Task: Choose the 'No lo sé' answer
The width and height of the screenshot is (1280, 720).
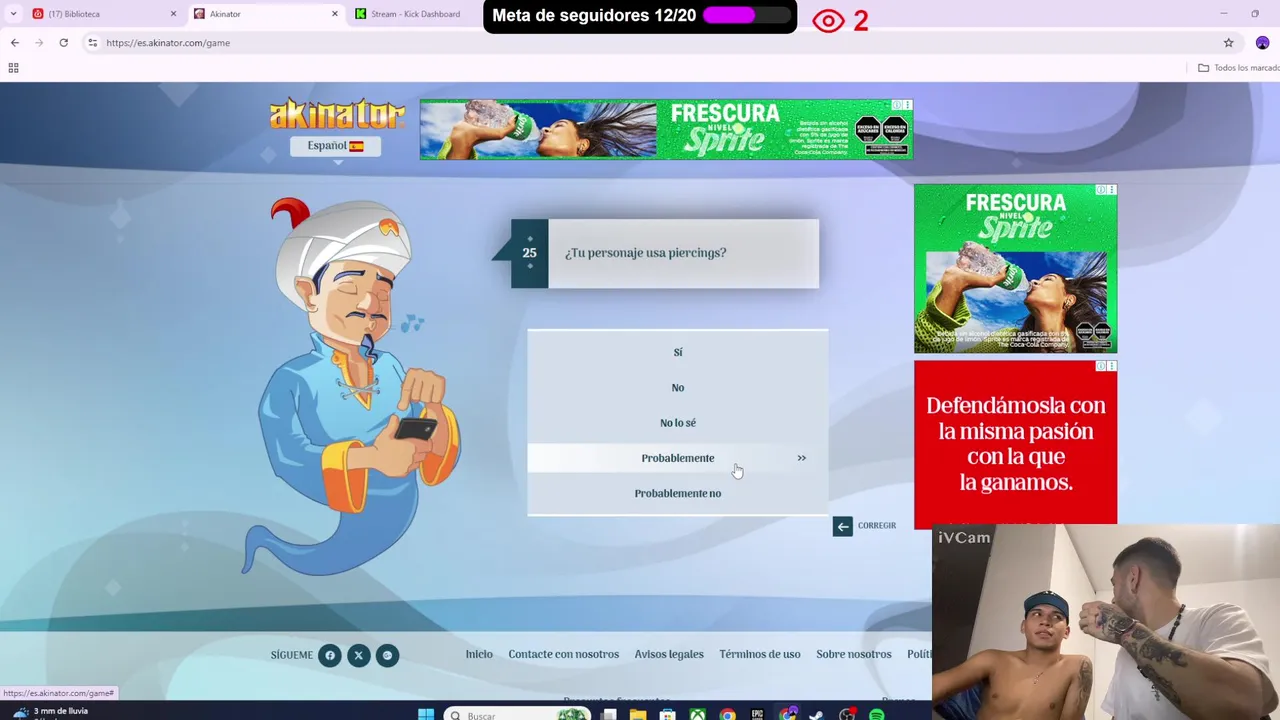Action: pos(678,422)
